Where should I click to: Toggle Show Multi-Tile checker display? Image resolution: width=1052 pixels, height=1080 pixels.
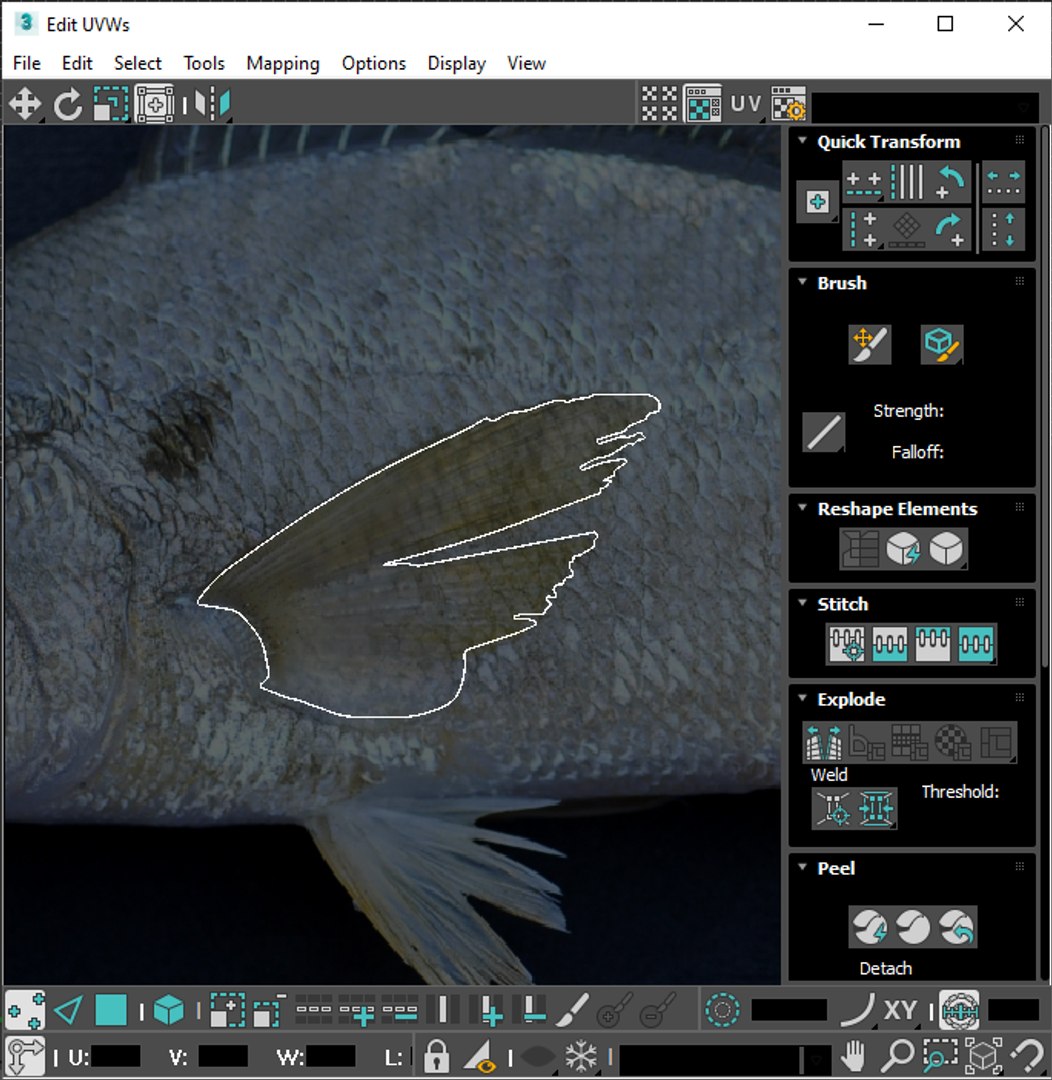[x=659, y=104]
